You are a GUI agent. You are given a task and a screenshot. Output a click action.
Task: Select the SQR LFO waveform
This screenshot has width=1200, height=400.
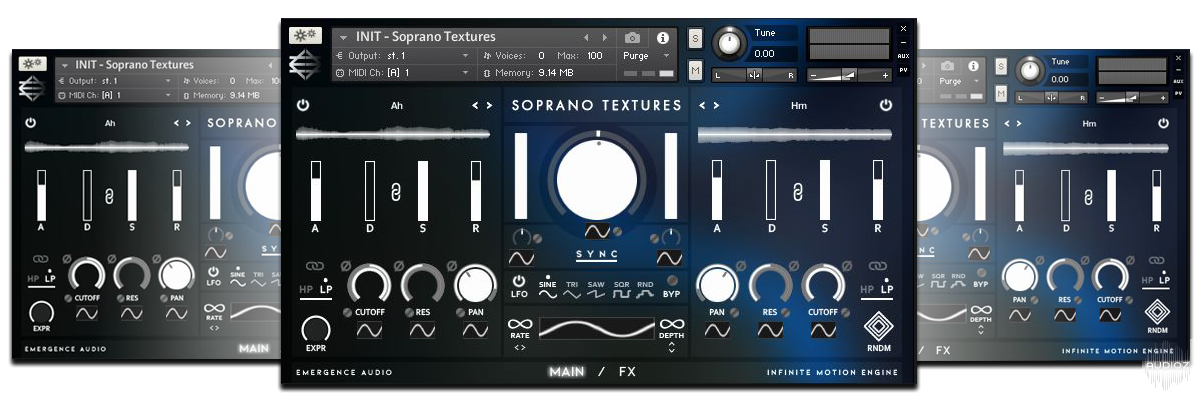[621, 289]
